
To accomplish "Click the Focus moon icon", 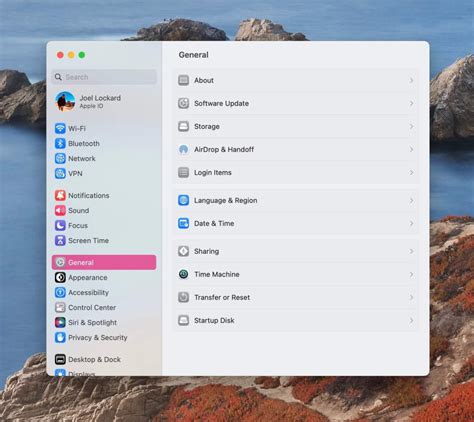I will [x=60, y=225].
